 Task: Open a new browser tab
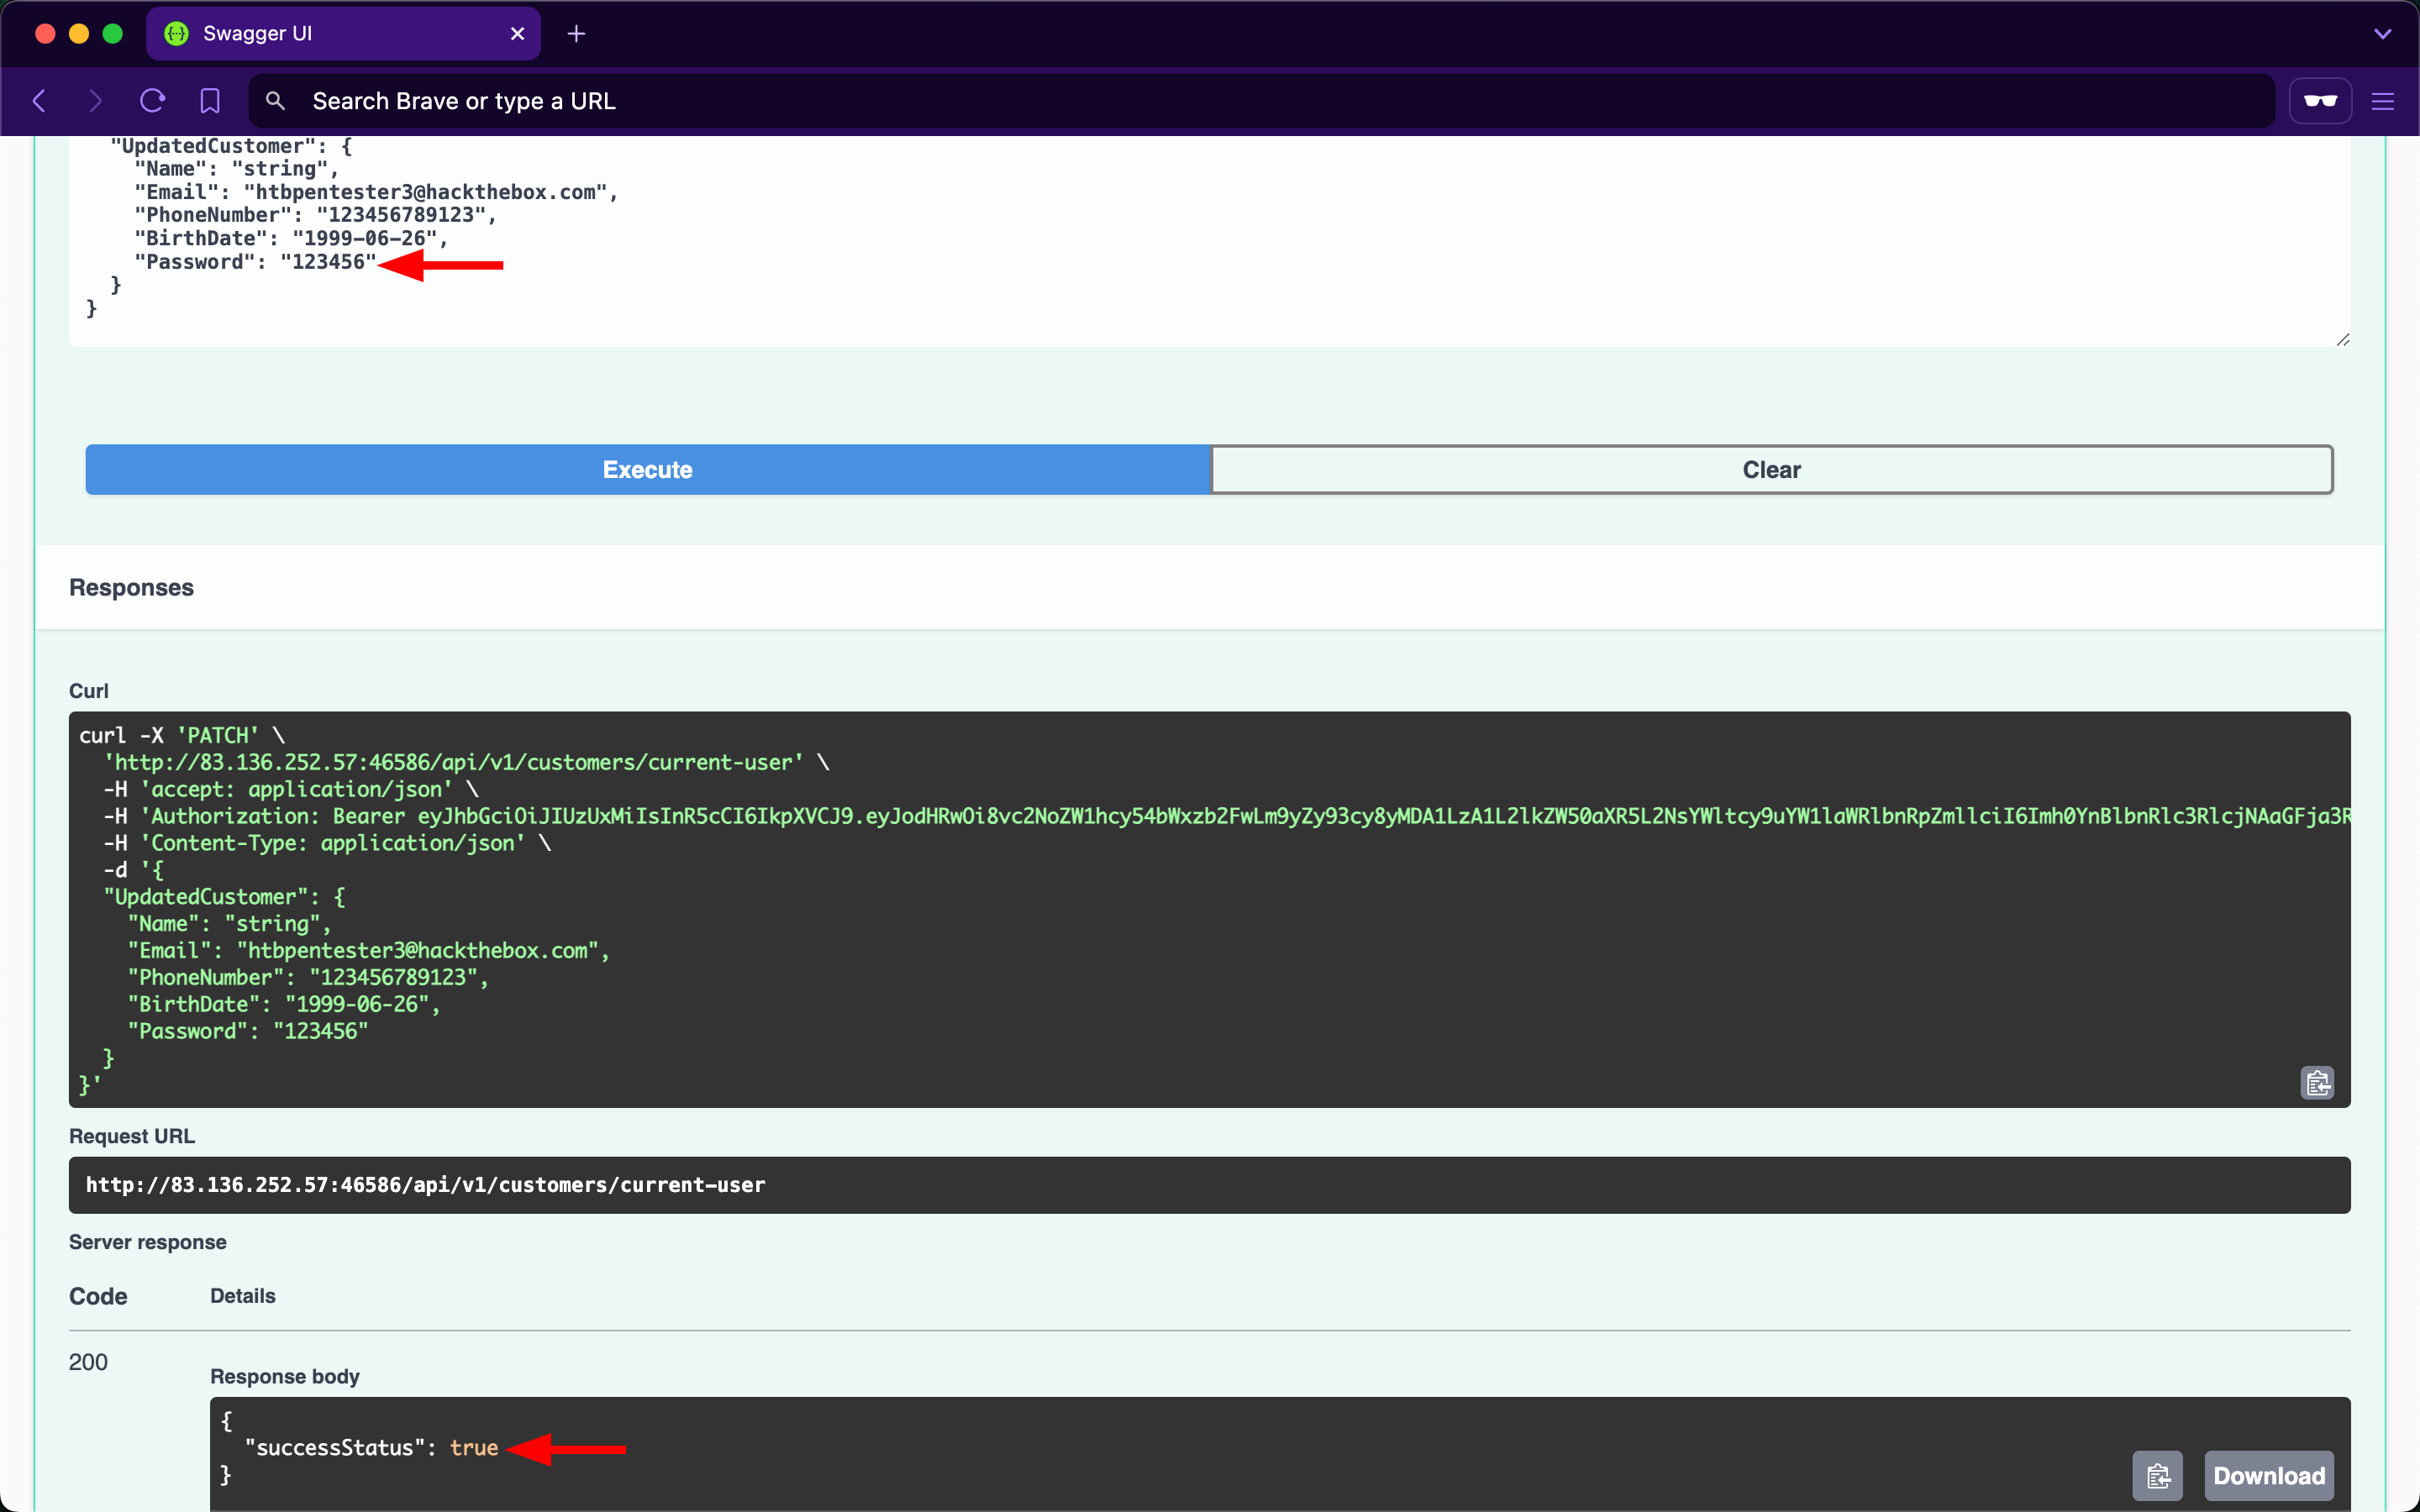tap(576, 34)
